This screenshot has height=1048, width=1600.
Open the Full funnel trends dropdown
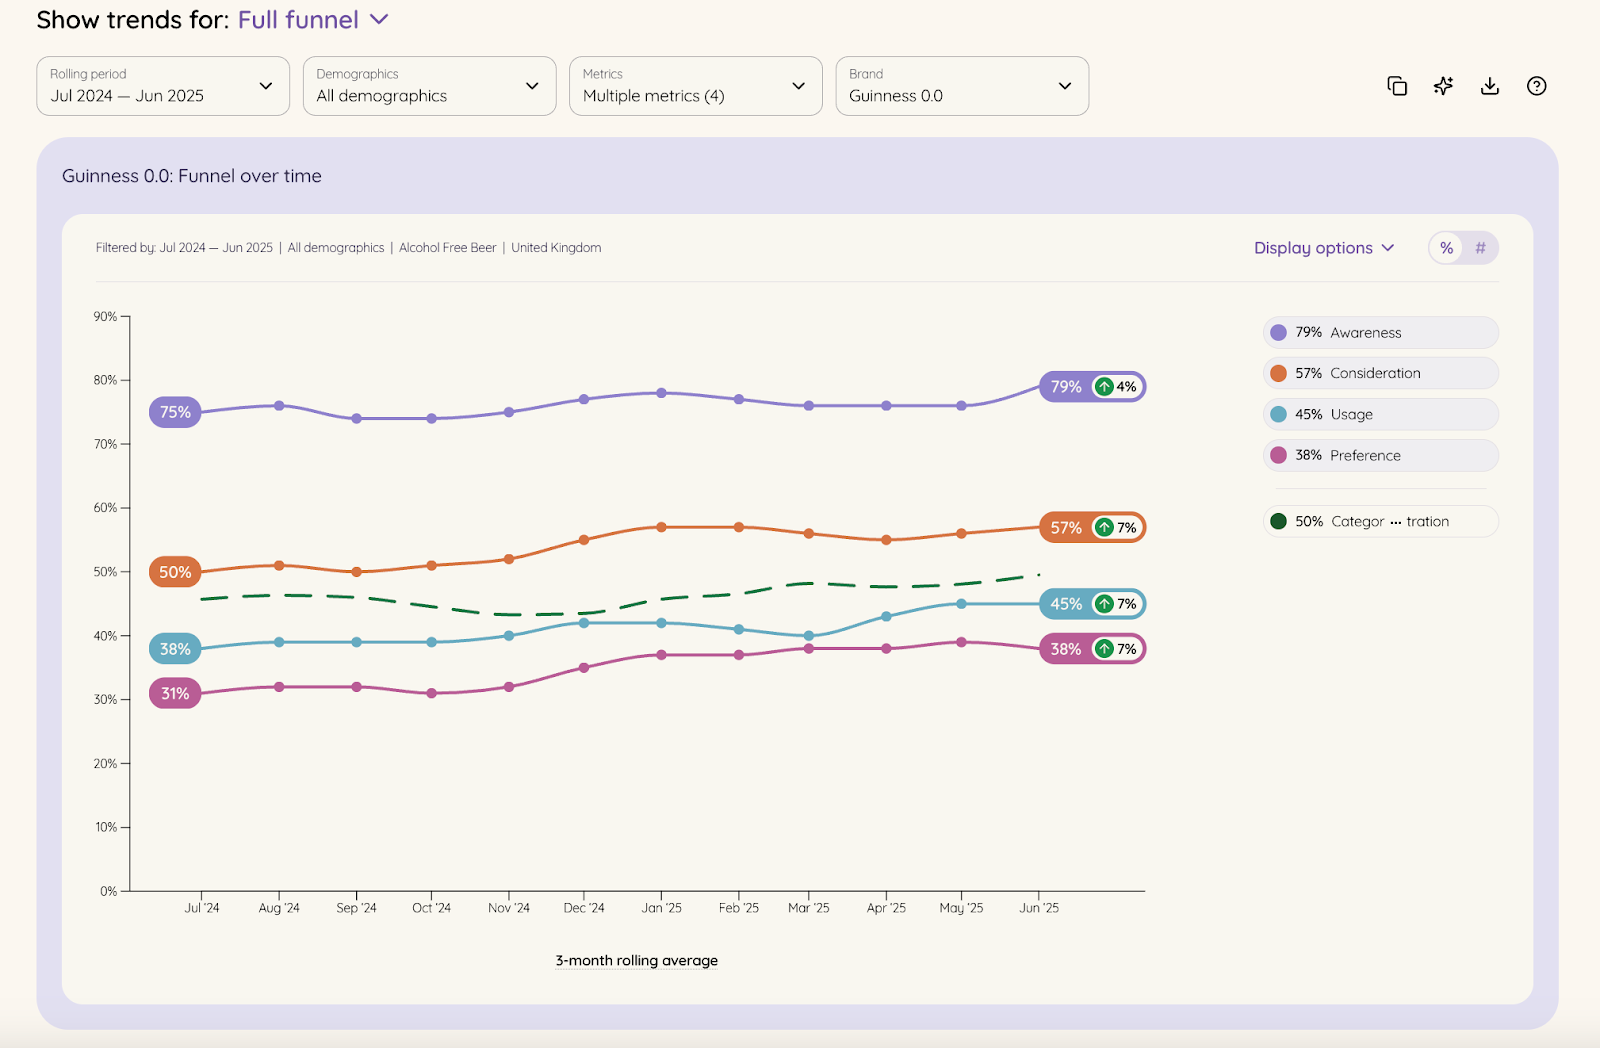313,20
